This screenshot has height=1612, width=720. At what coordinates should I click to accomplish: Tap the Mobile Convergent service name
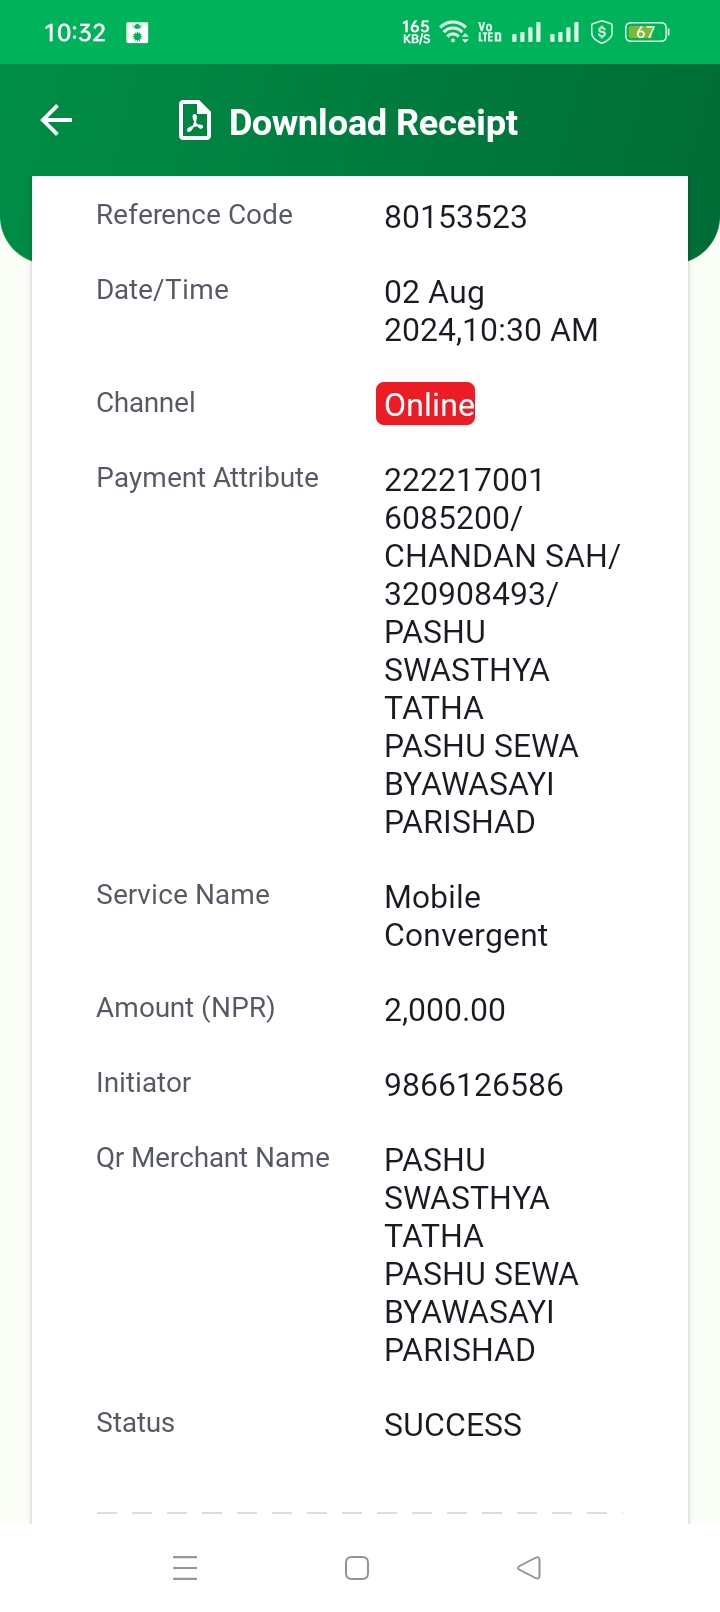pos(465,916)
